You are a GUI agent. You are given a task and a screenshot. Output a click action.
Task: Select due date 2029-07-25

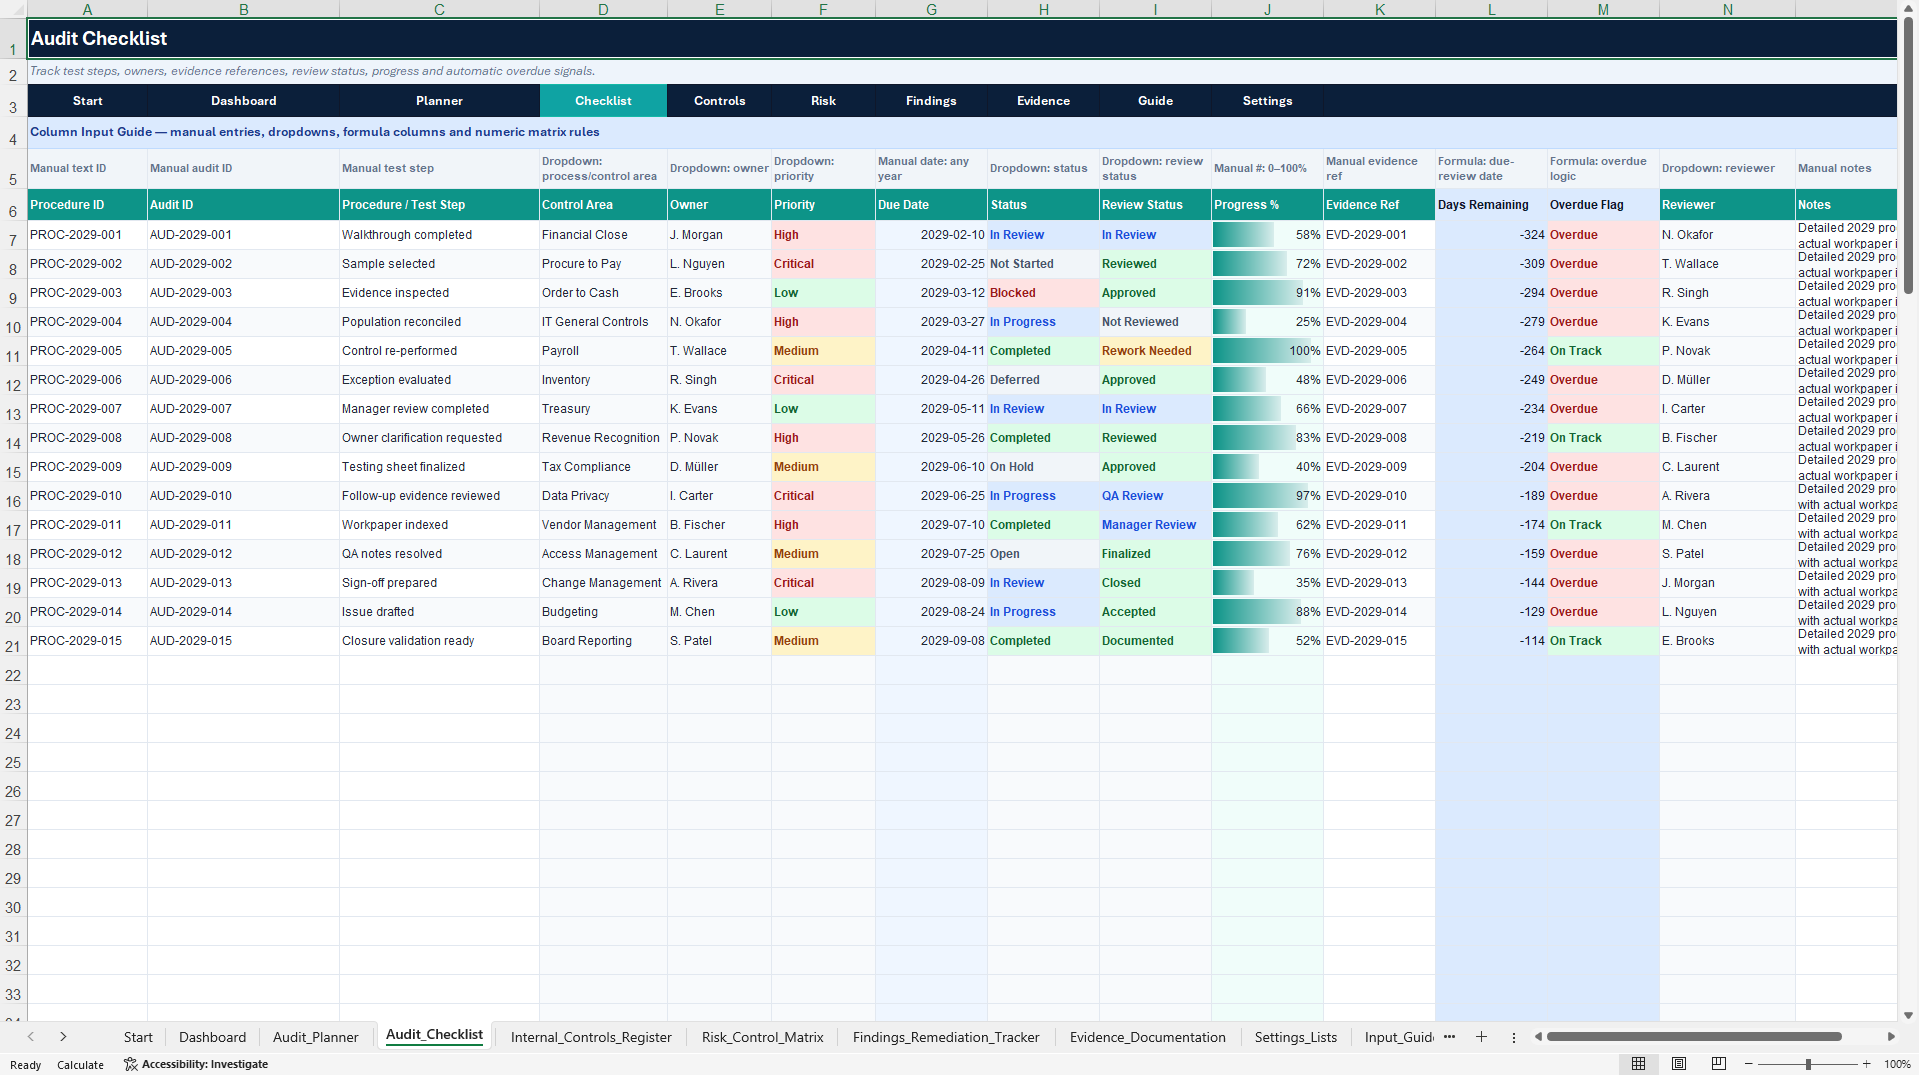click(x=931, y=554)
